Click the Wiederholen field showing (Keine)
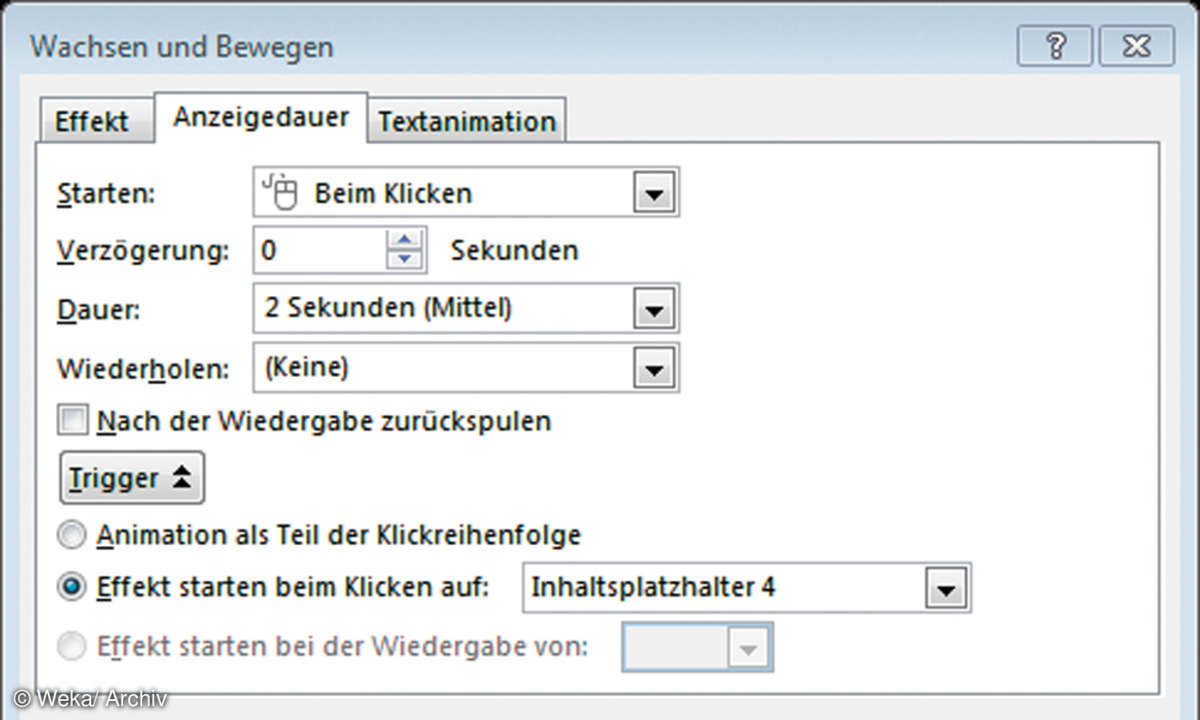Screen dimensions: 1200x720 coord(440,368)
